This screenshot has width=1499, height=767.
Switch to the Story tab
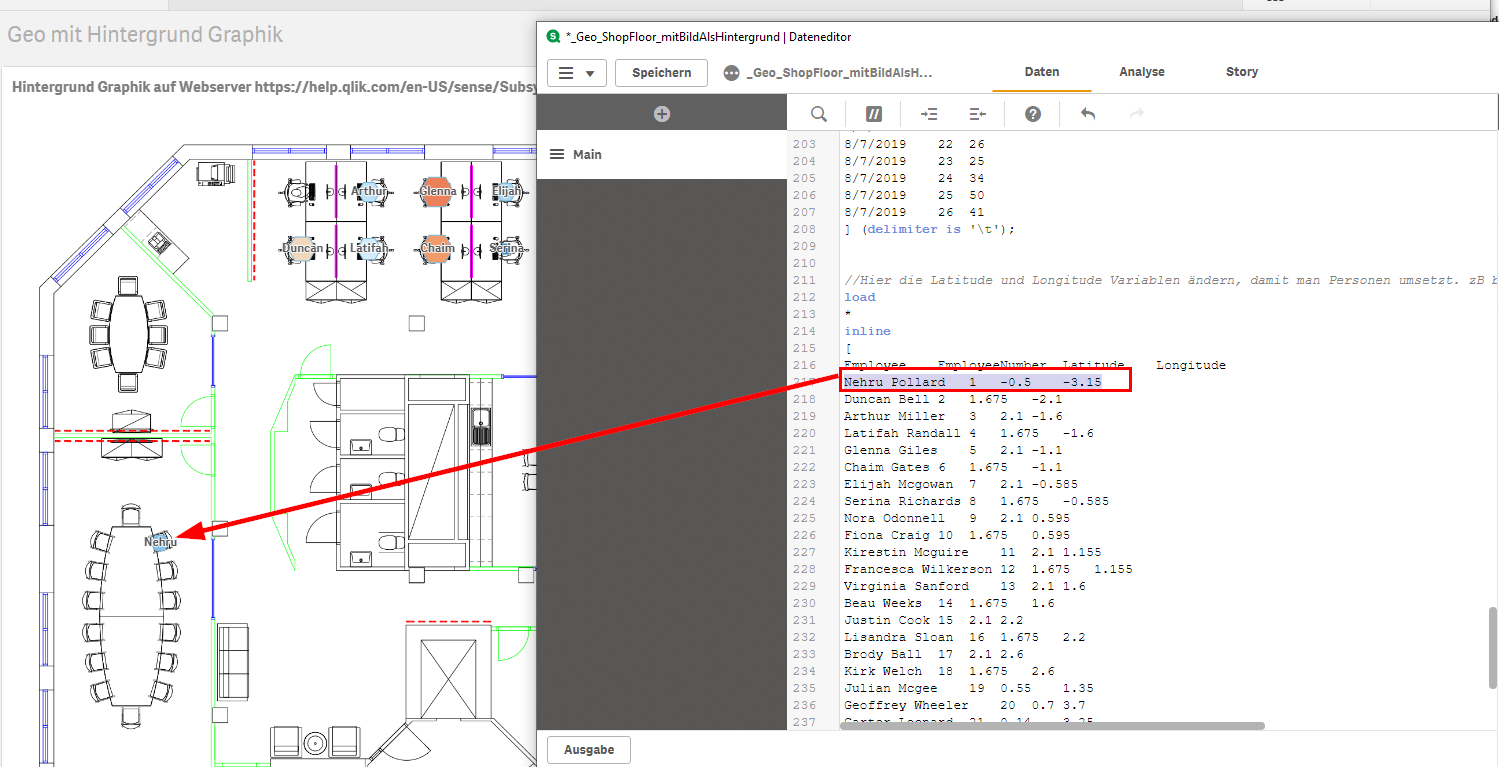pos(1242,72)
